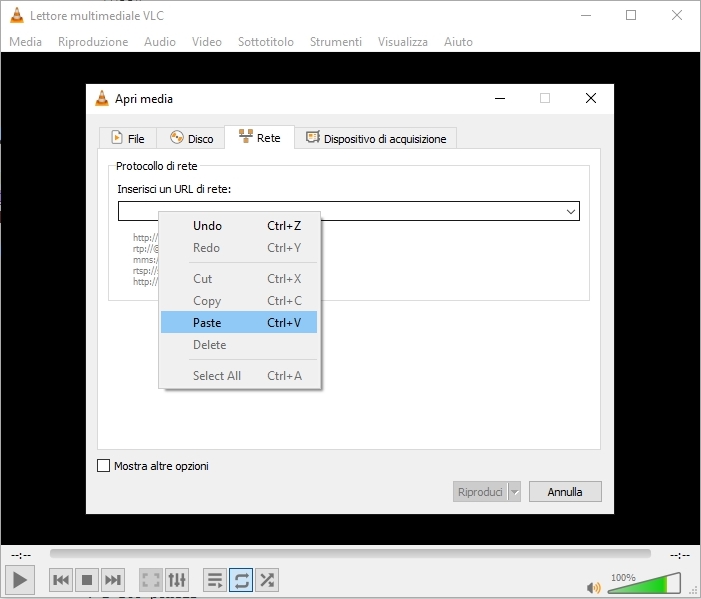Open extended settings equalizer icon

pyautogui.click(x=177, y=580)
